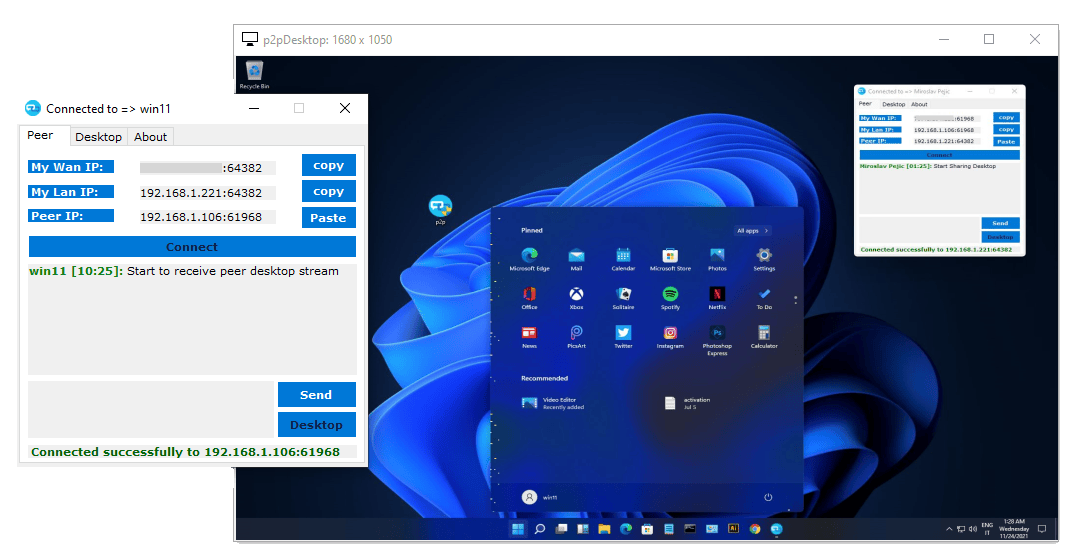This screenshot has height=560, width=1075.
Task: Launch PicsArt from pinned apps
Action: tap(577, 337)
